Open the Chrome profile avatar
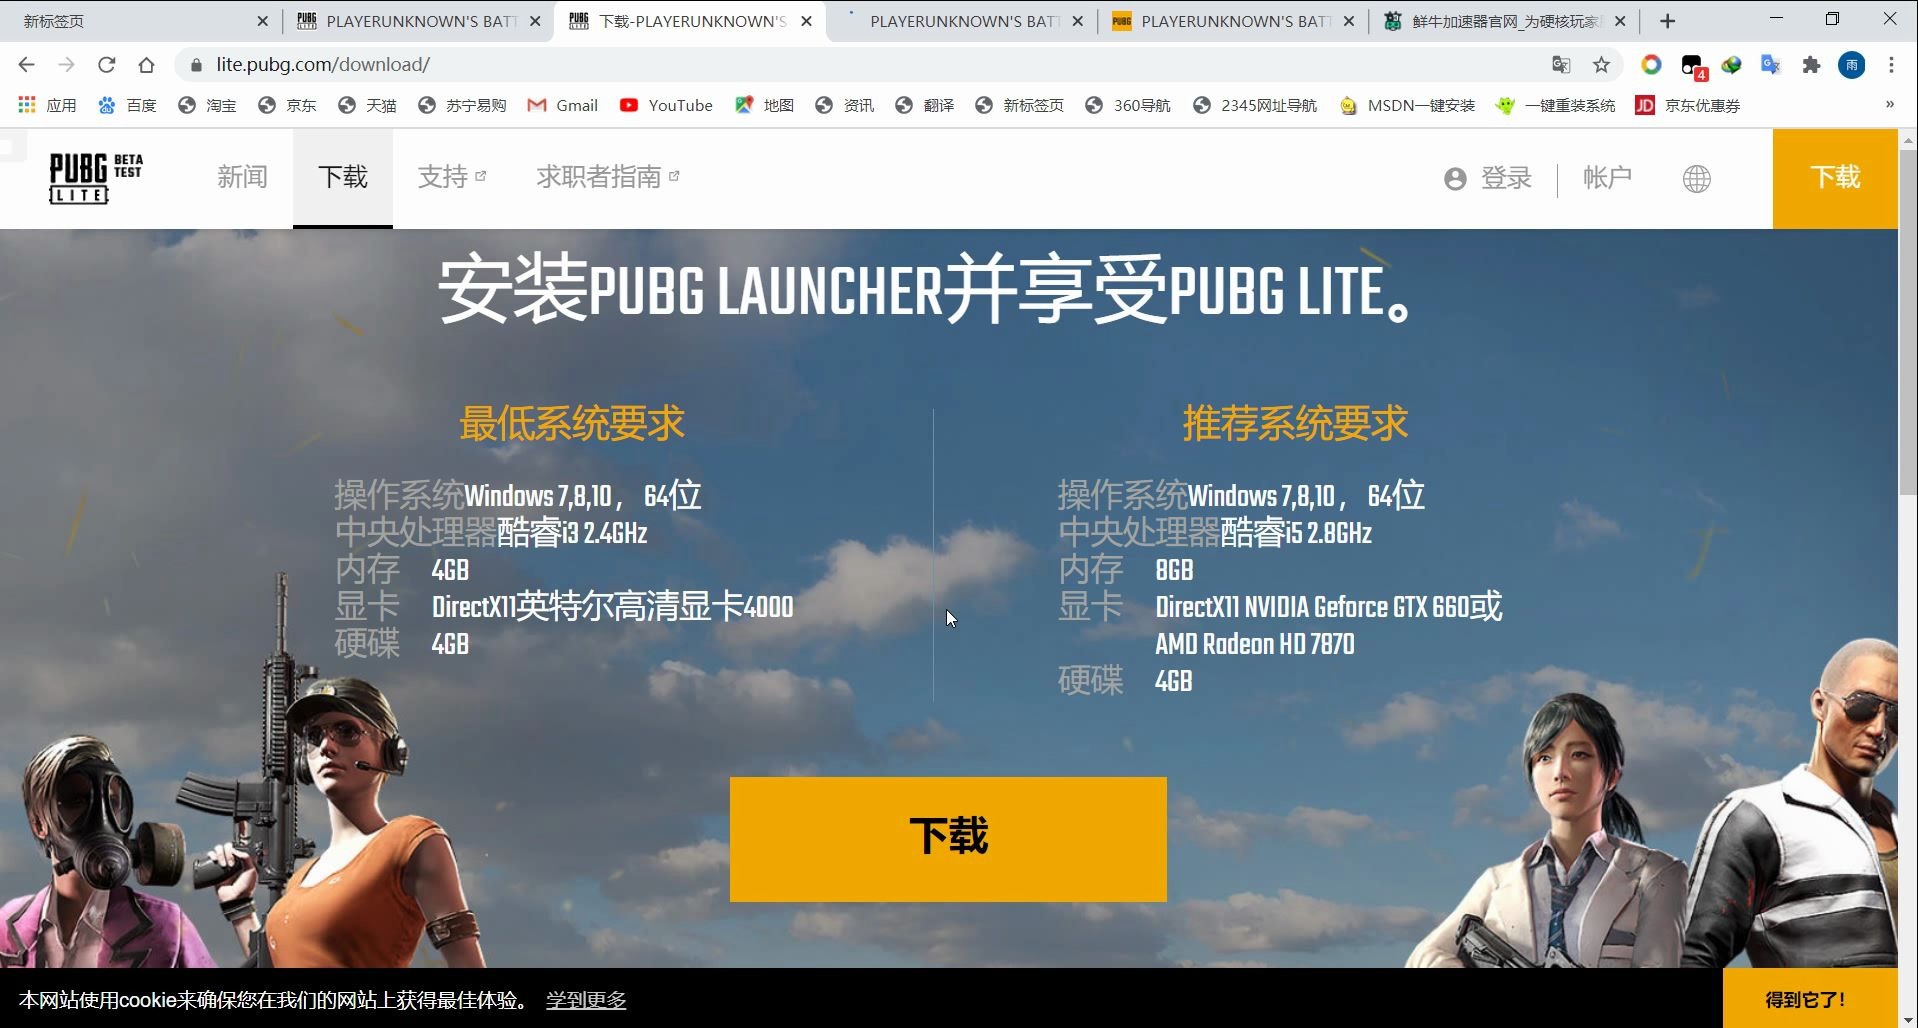Screen dimensions: 1918x1028 coord(1852,65)
